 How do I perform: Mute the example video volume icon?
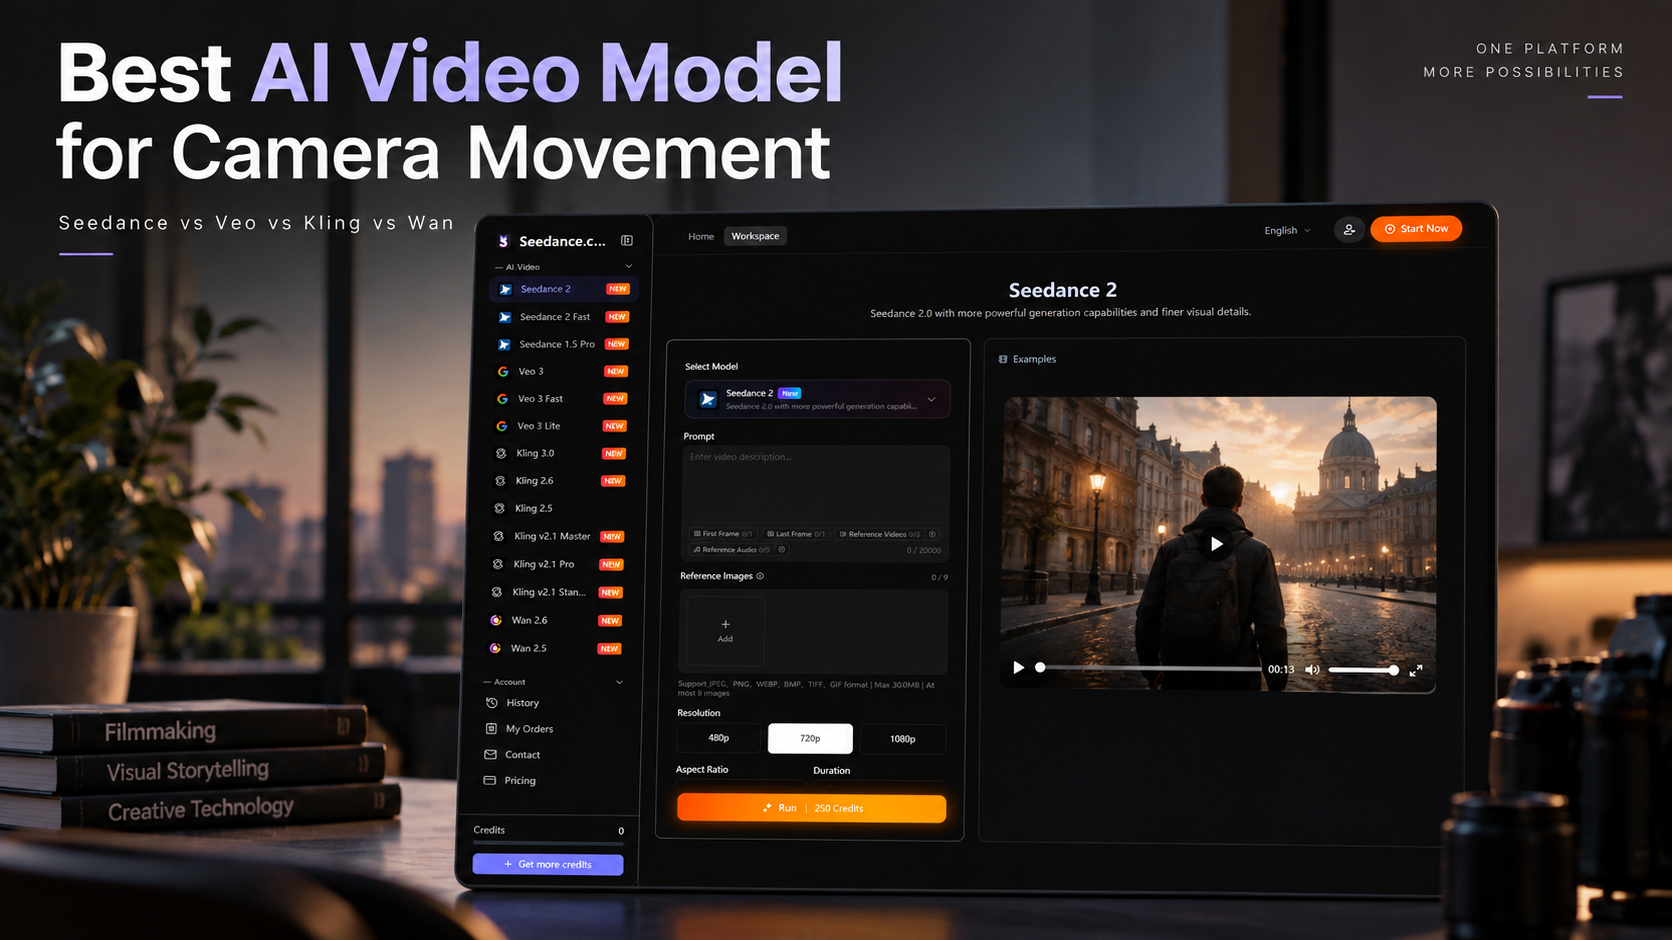click(x=1312, y=670)
